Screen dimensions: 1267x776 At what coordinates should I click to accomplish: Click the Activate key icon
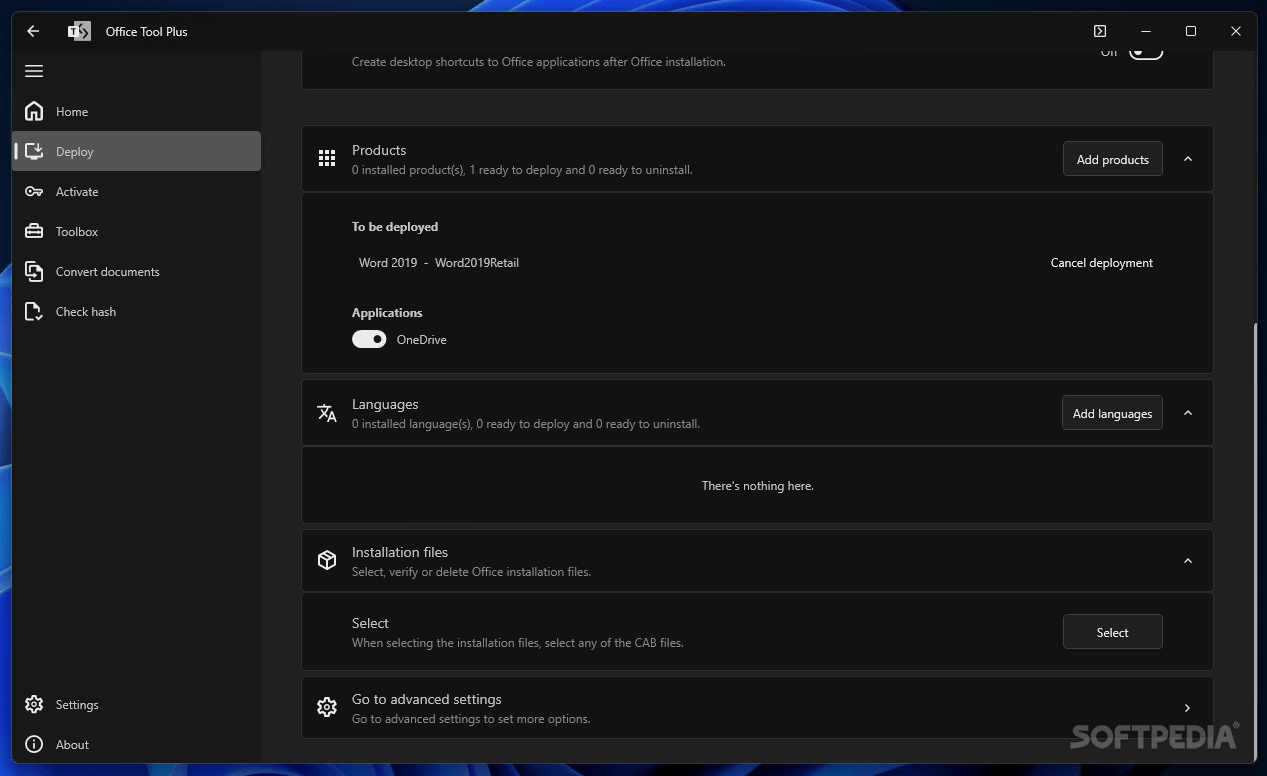pyautogui.click(x=34, y=191)
